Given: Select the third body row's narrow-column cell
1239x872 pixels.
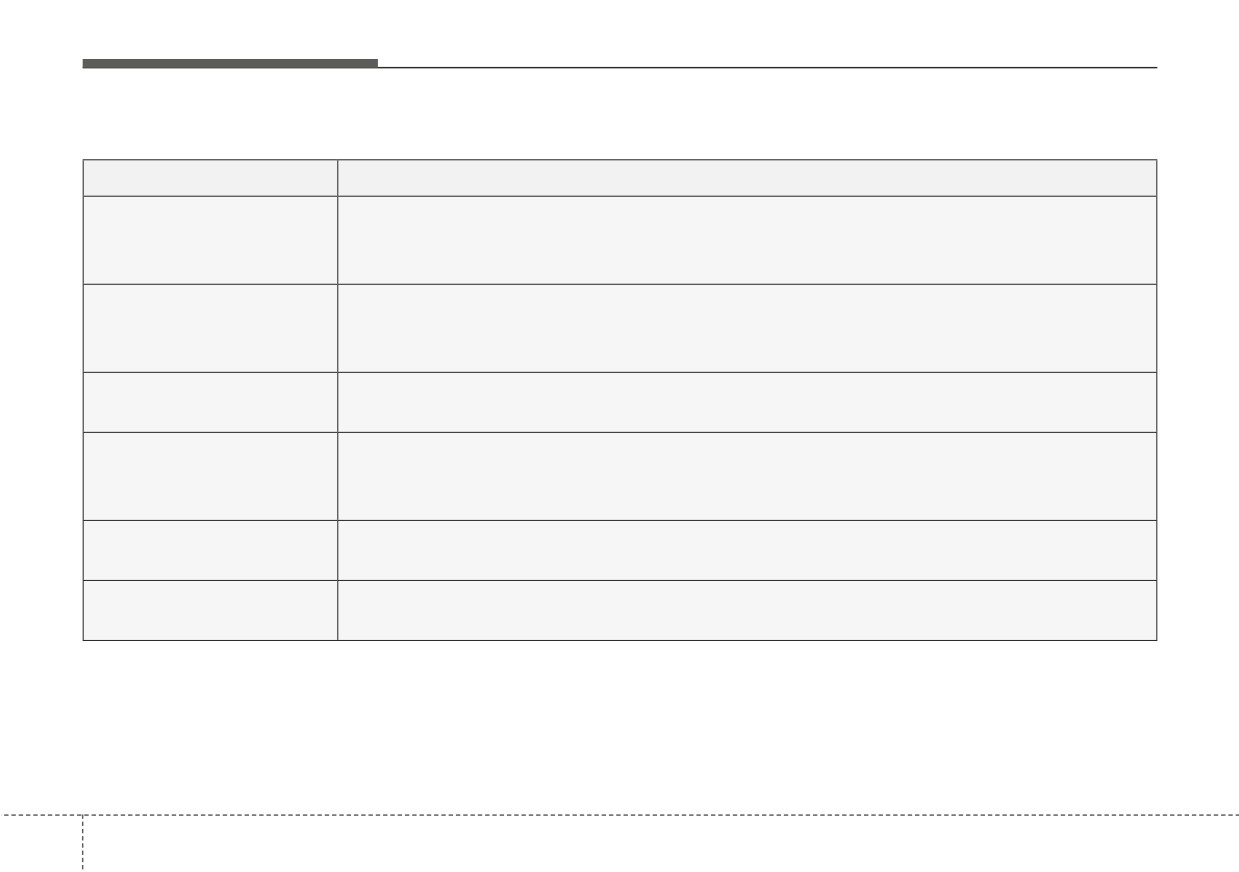Looking at the screenshot, I should (x=210, y=402).
